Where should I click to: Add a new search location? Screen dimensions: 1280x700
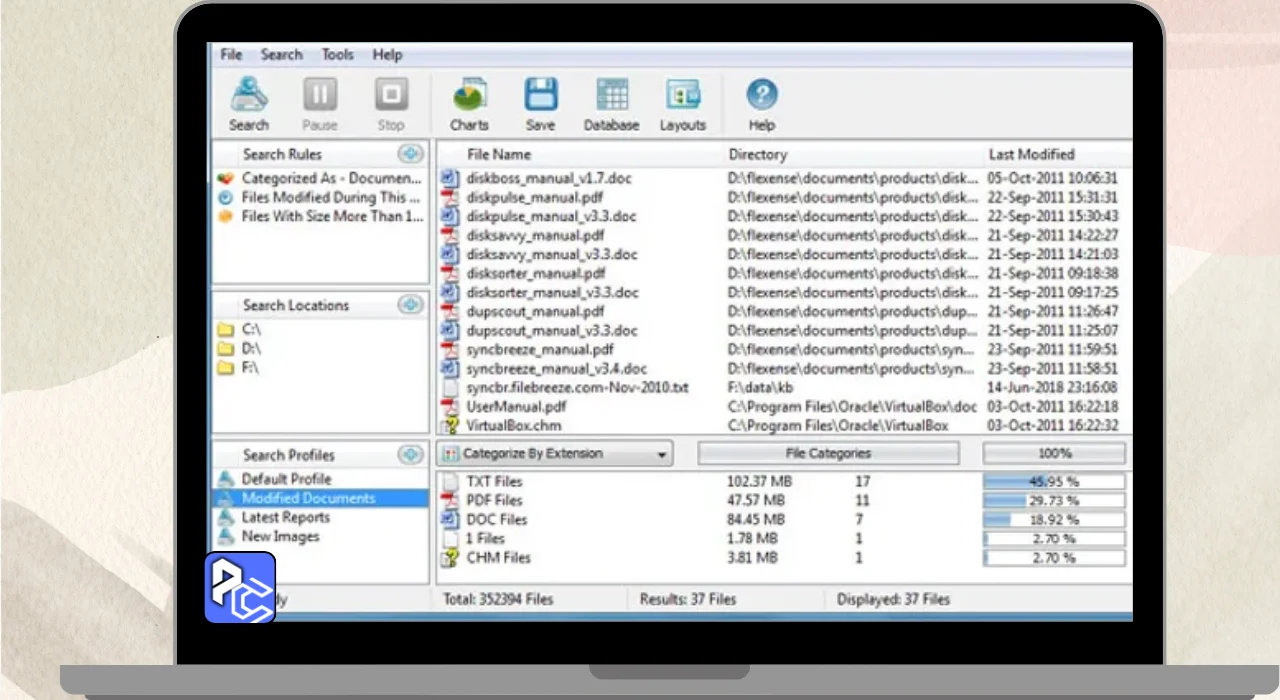coord(410,305)
